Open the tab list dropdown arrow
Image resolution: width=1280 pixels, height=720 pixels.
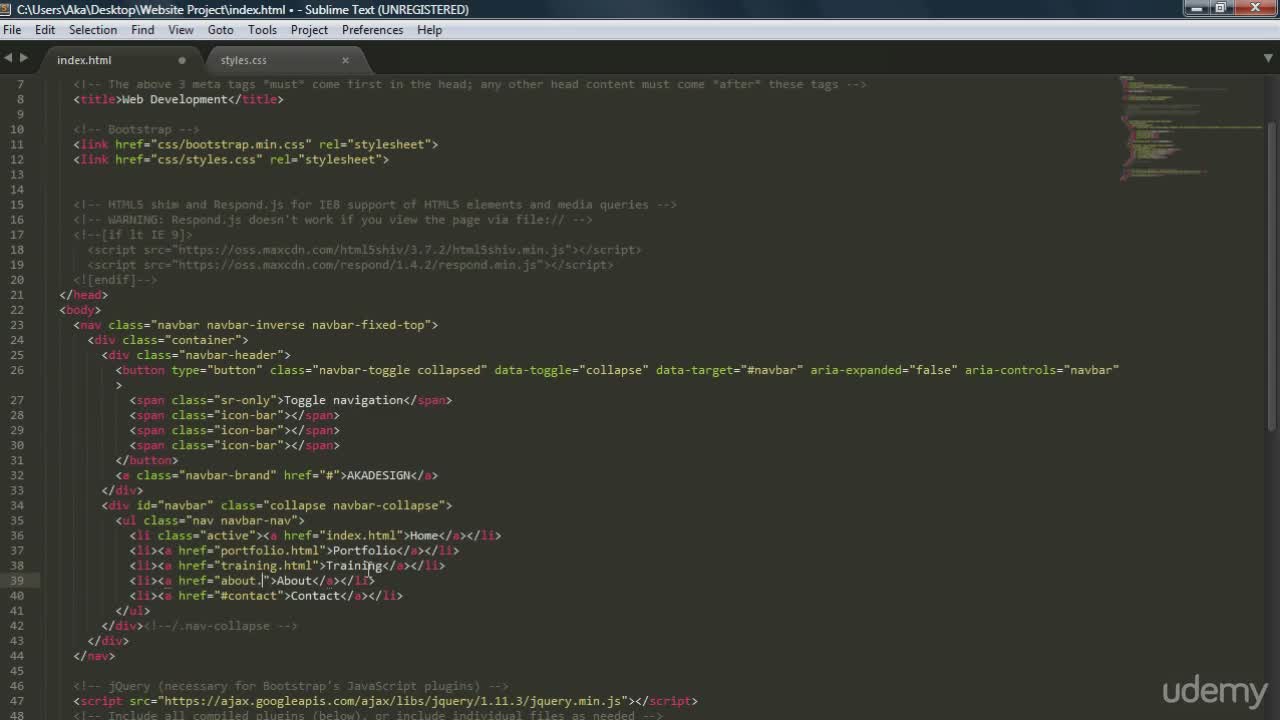point(1269,59)
